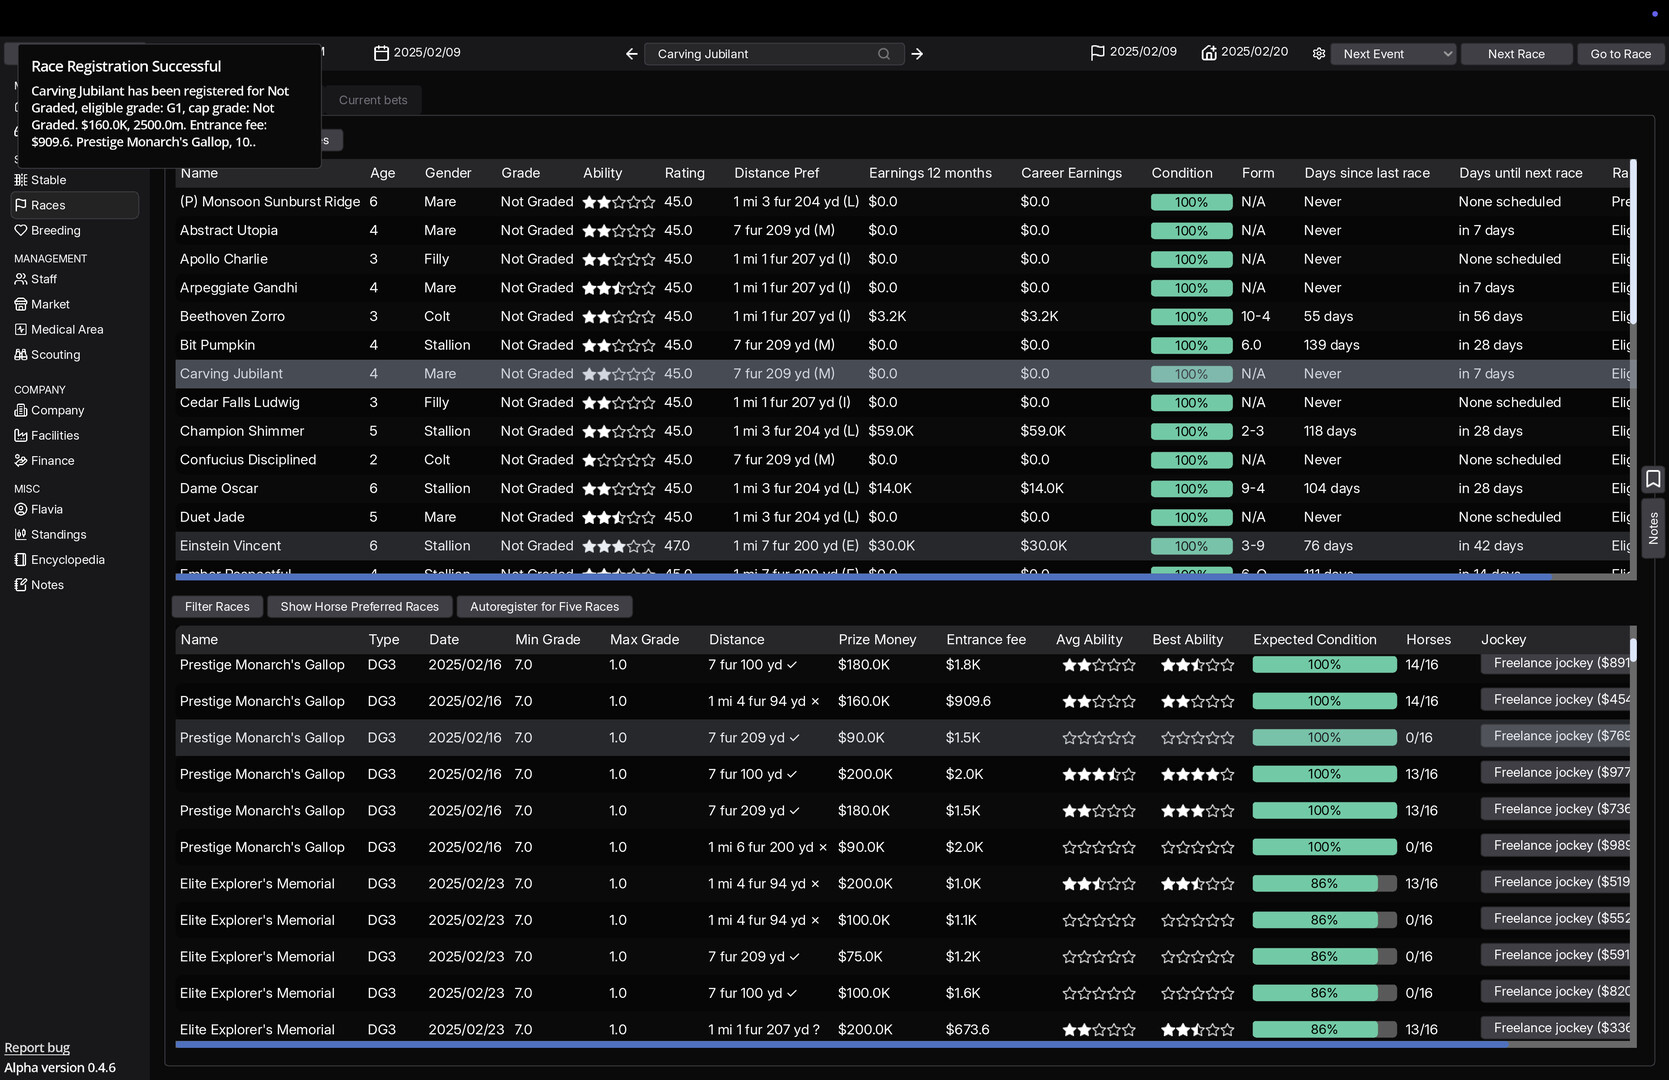Select Stable in the sidebar menu

coord(48,180)
